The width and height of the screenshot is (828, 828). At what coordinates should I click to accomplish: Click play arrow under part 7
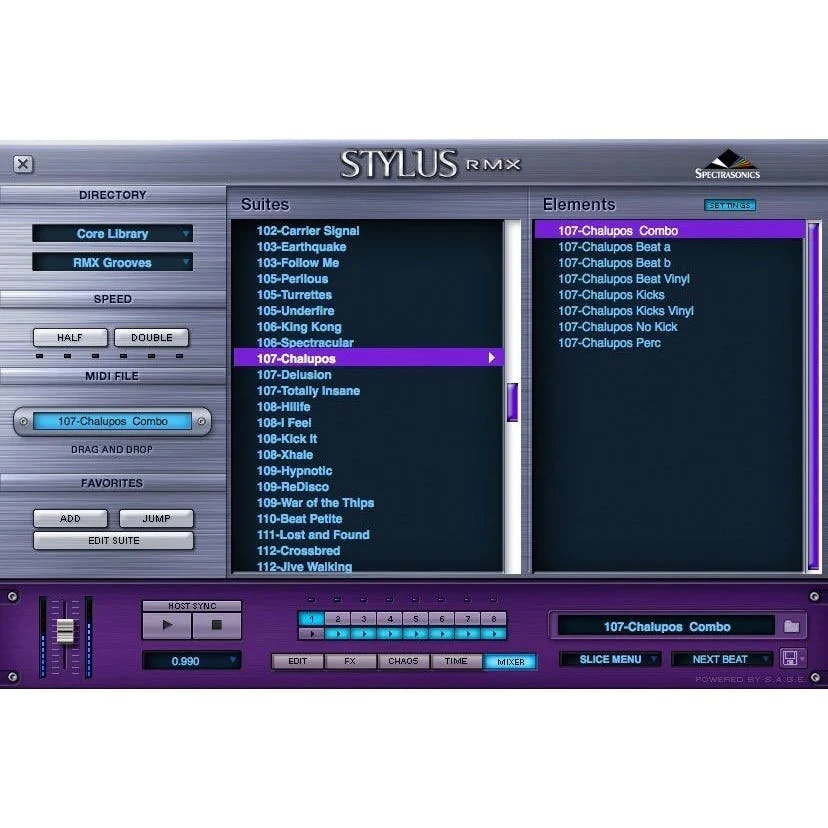click(468, 633)
